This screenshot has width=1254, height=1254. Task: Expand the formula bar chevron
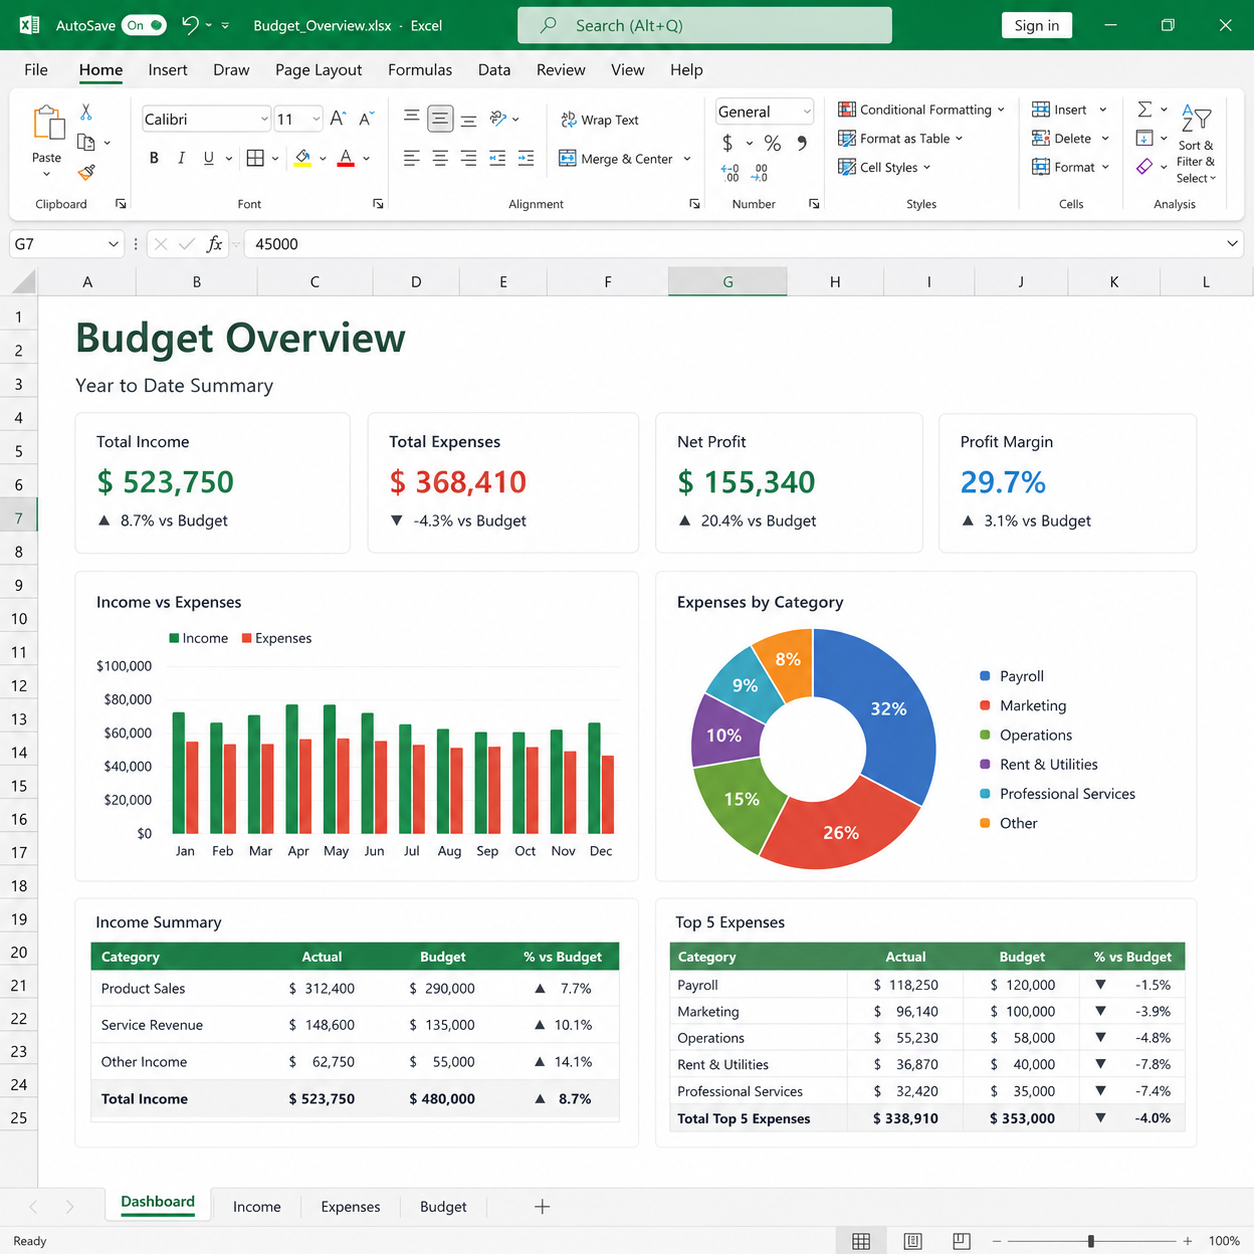[x=1232, y=244]
